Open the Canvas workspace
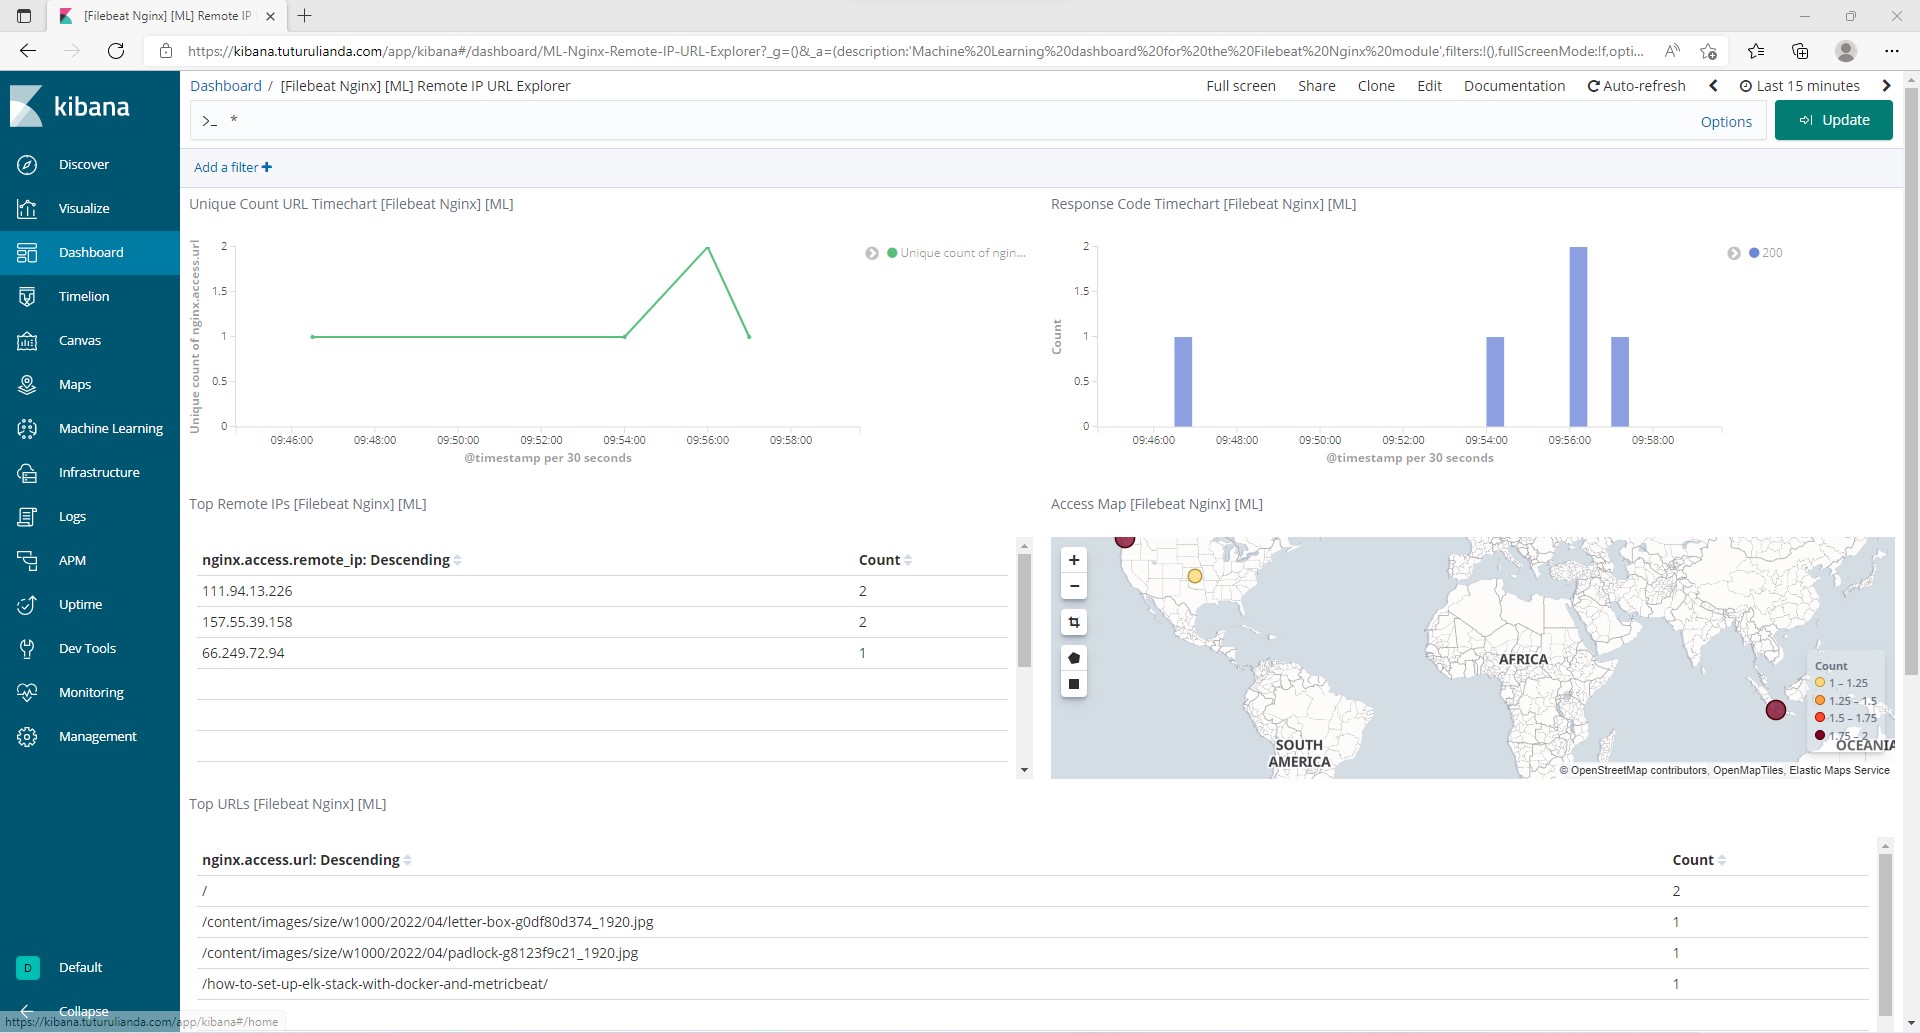 (x=80, y=340)
